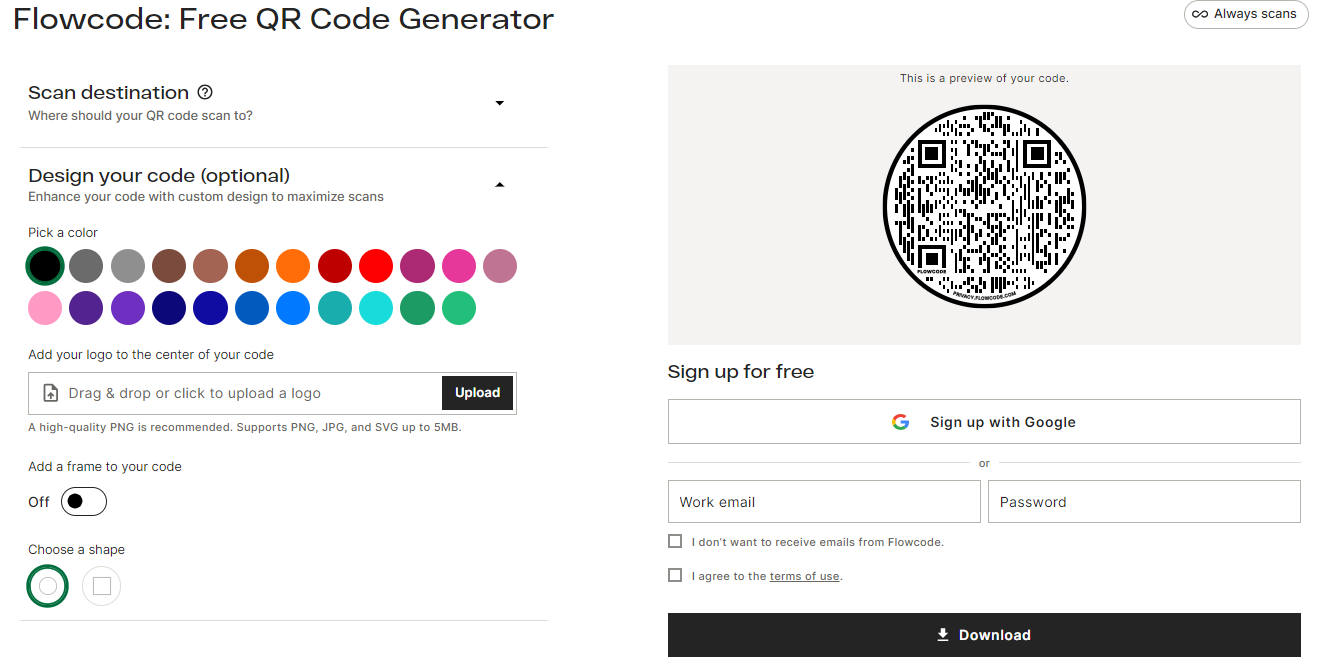Check "I don't want to receive emails from Flowcode"

(675, 540)
